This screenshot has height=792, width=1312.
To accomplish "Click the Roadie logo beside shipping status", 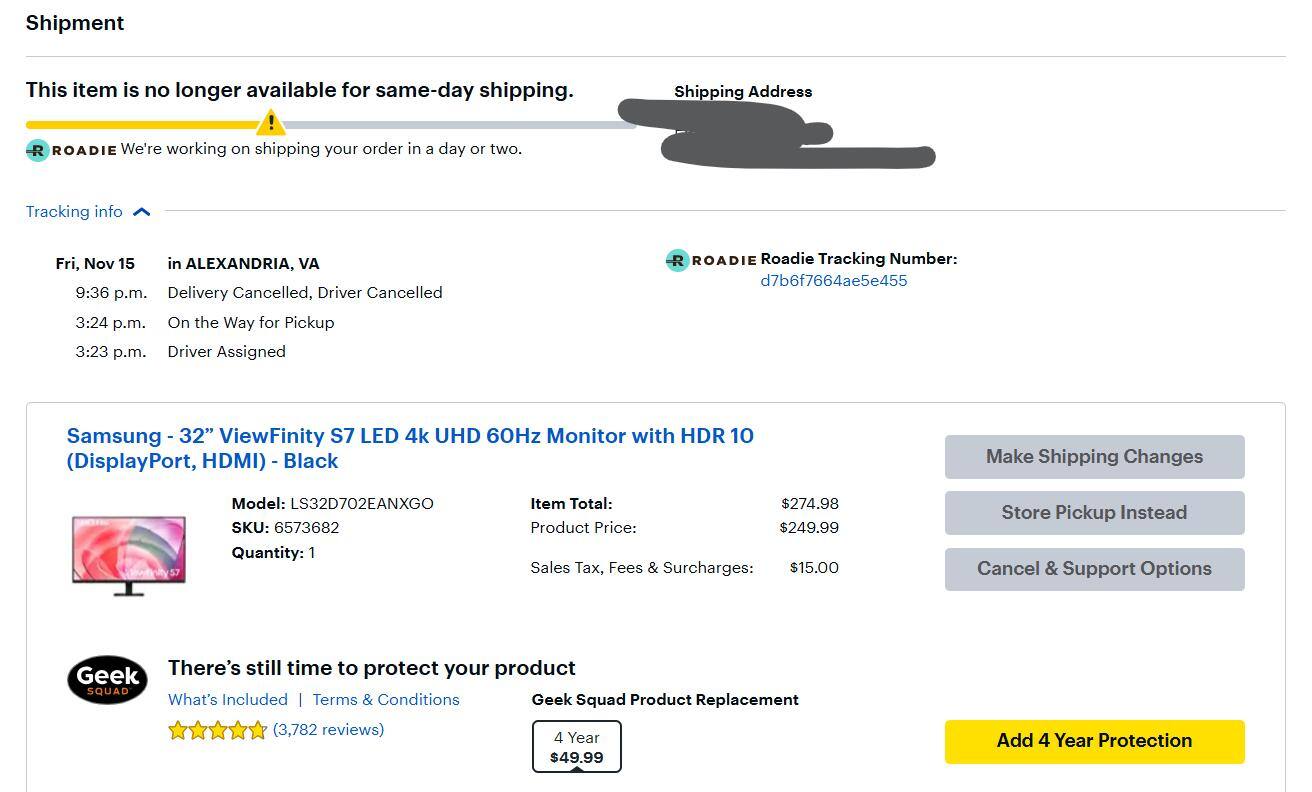I will [x=71, y=150].
